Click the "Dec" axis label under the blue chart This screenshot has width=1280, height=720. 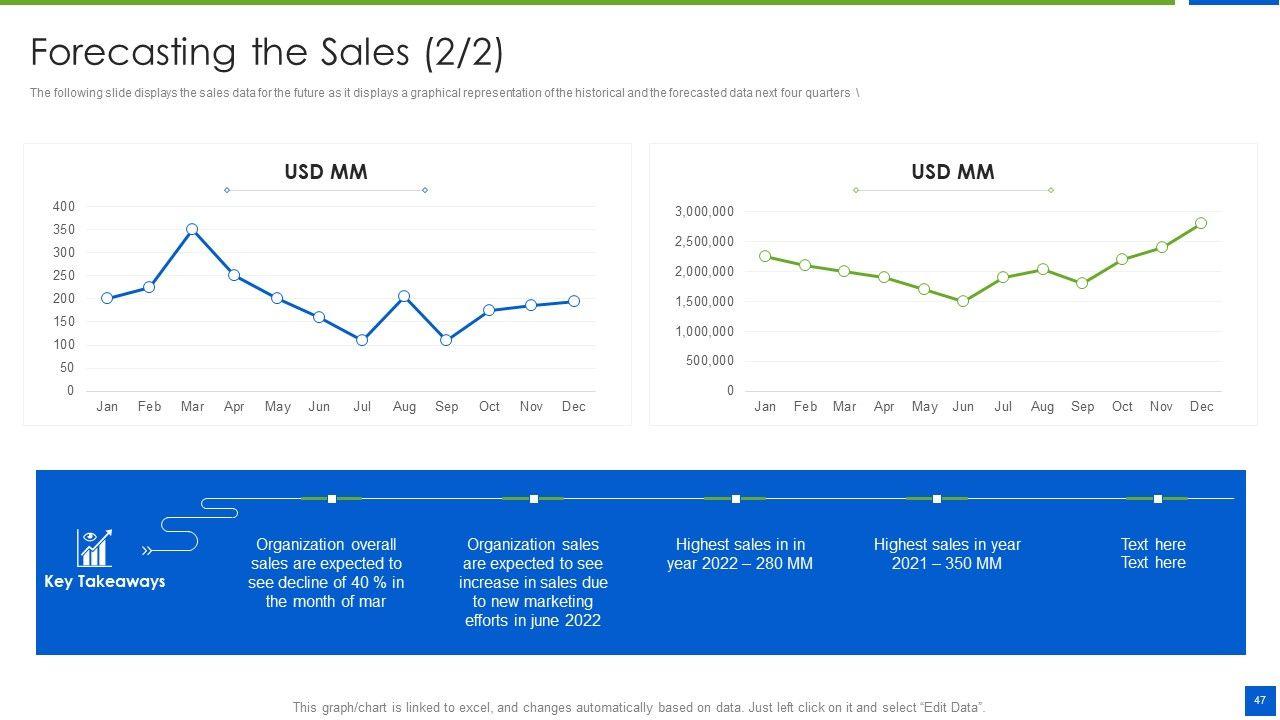pyautogui.click(x=574, y=406)
